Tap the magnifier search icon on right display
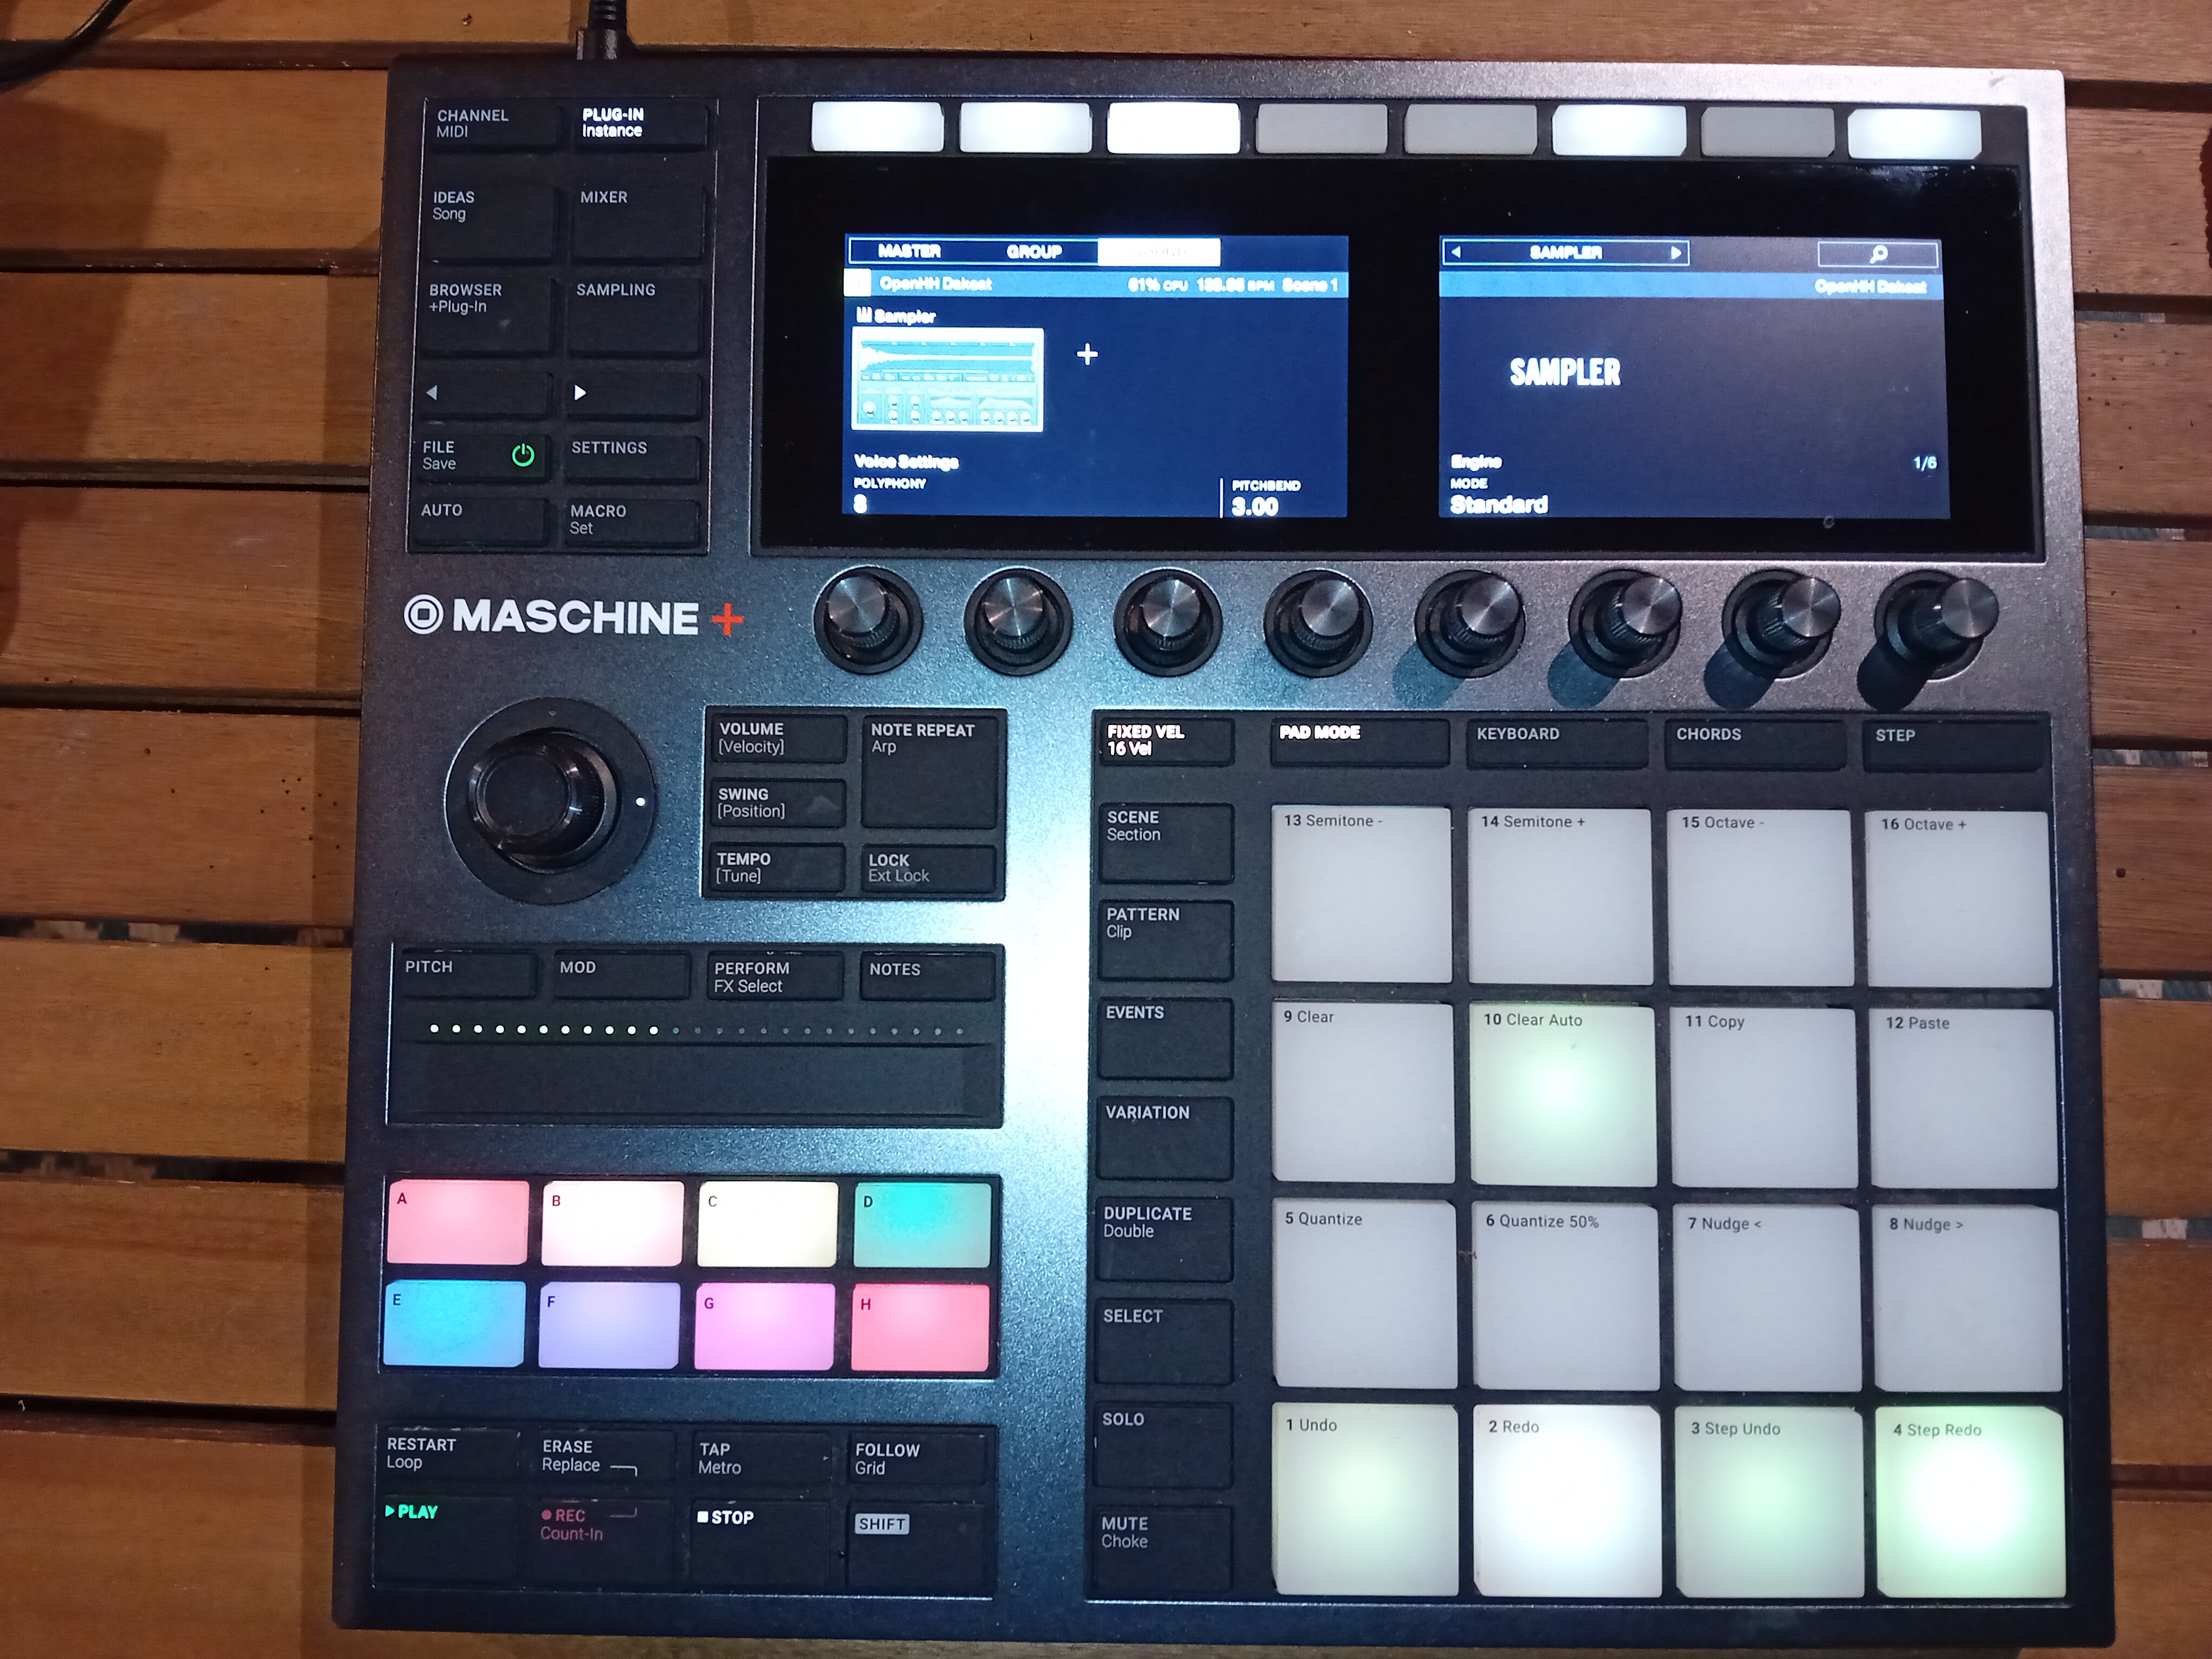Image resolution: width=2212 pixels, height=1659 pixels. pyautogui.click(x=1877, y=254)
